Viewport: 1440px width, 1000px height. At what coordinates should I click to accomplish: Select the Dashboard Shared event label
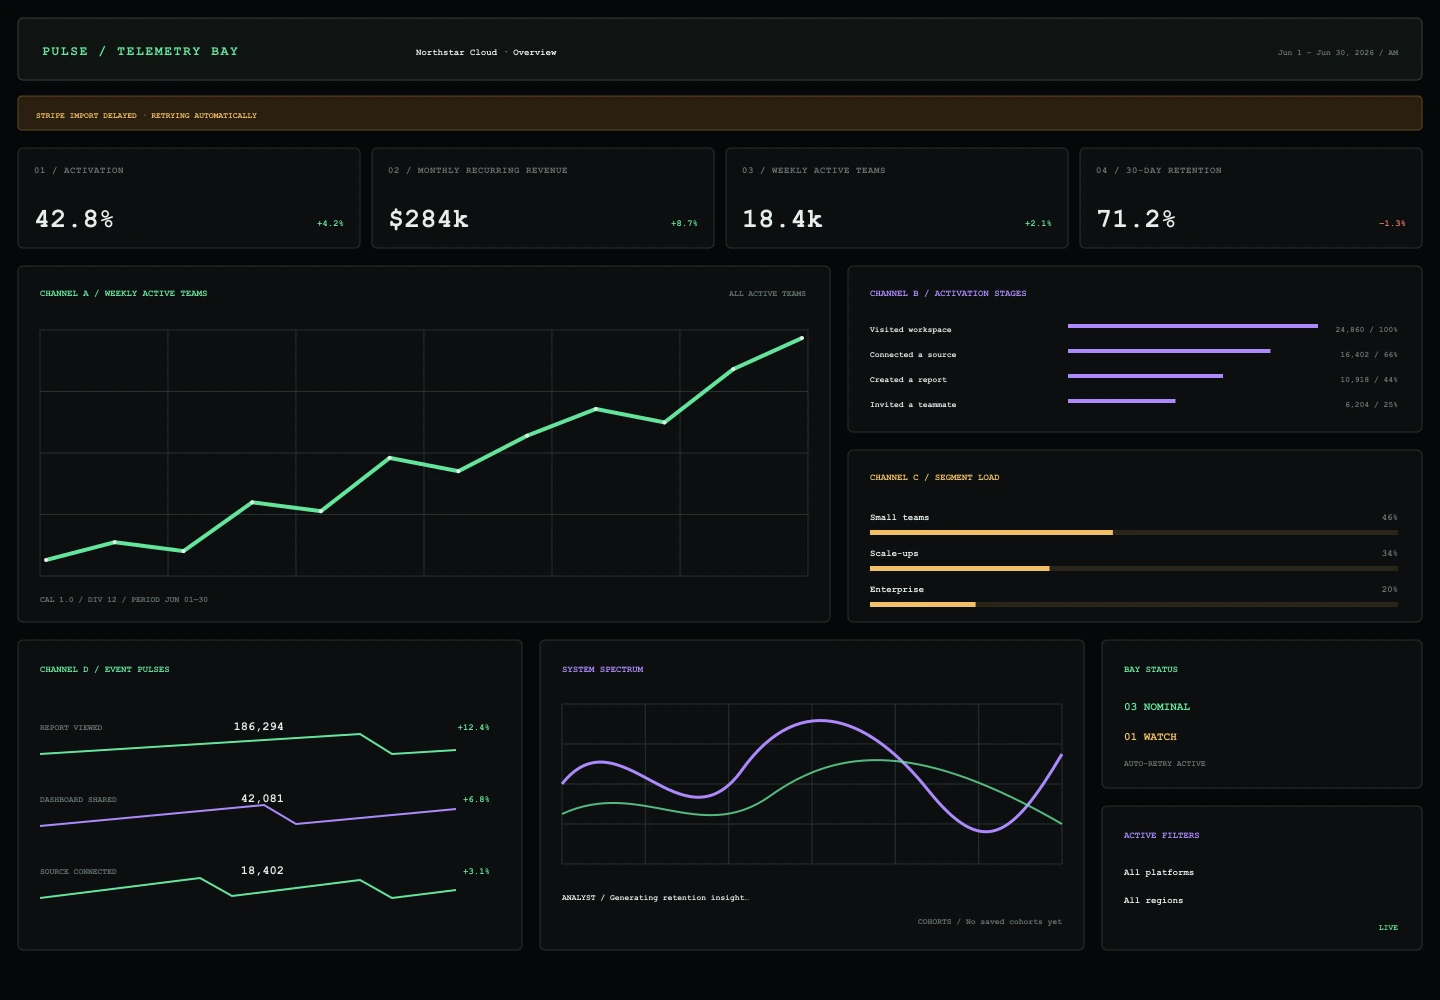pyautogui.click(x=78, y=799)
